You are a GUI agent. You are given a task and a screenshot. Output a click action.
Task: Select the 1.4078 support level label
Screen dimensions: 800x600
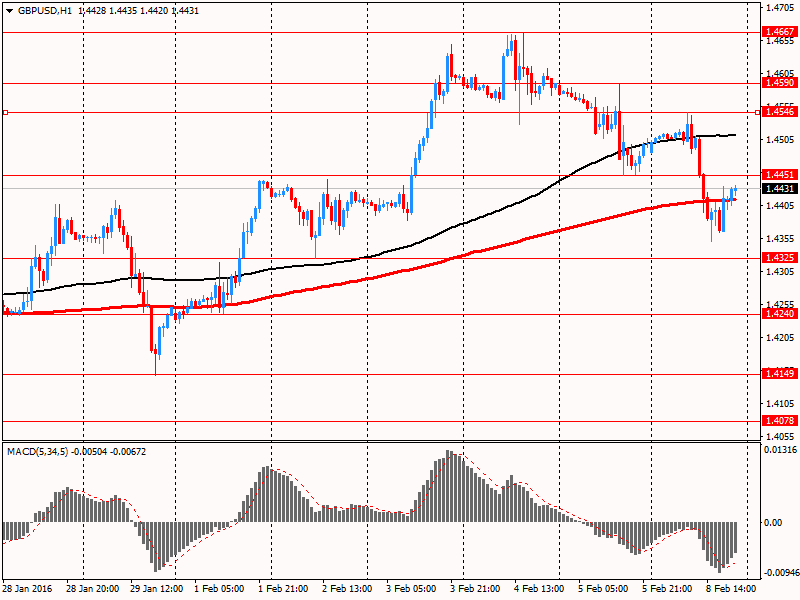pos(780,421)
